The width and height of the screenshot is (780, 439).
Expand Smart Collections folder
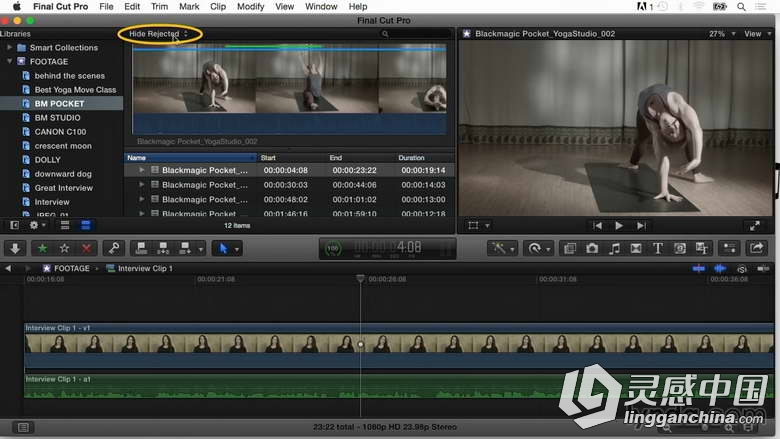pyautogui.click(x=9, y=47)
